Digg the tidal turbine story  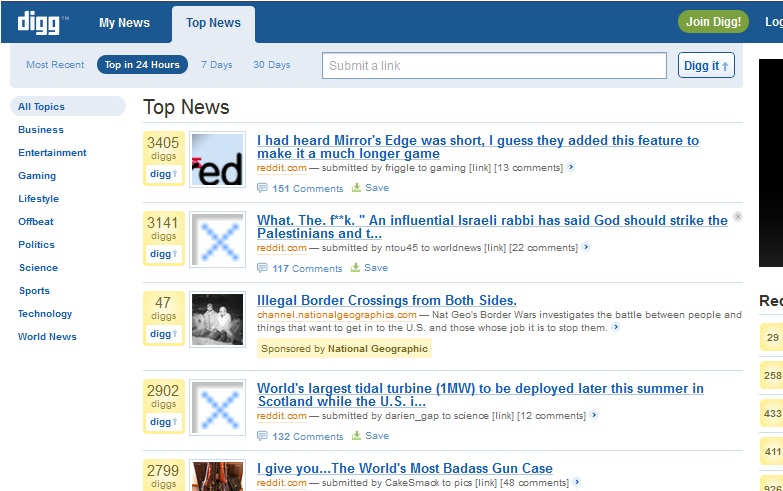click(164, 422)
